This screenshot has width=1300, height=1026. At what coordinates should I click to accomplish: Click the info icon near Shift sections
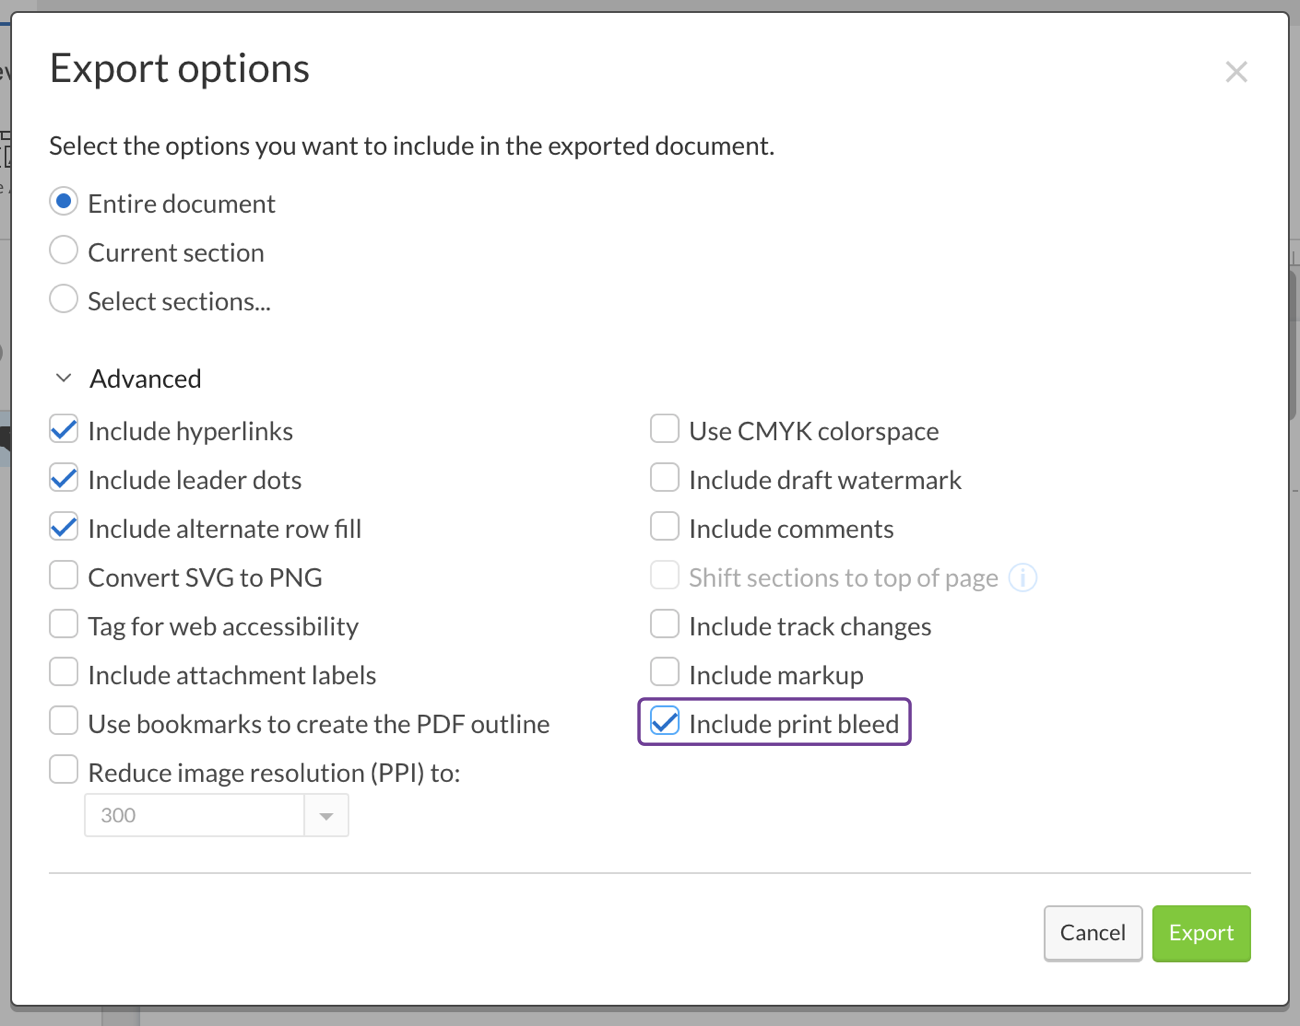coord(1022,577)
